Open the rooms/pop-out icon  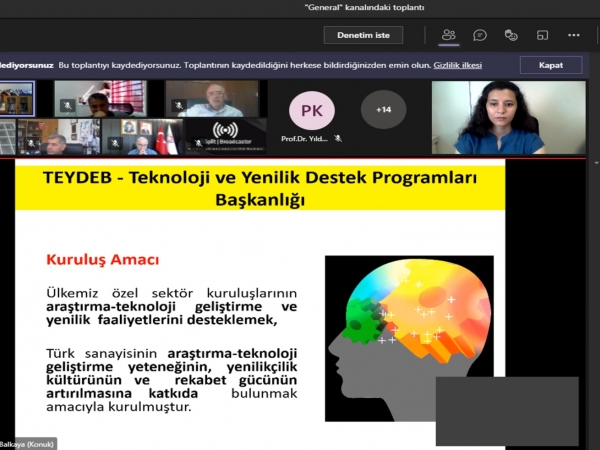(542, 35)
